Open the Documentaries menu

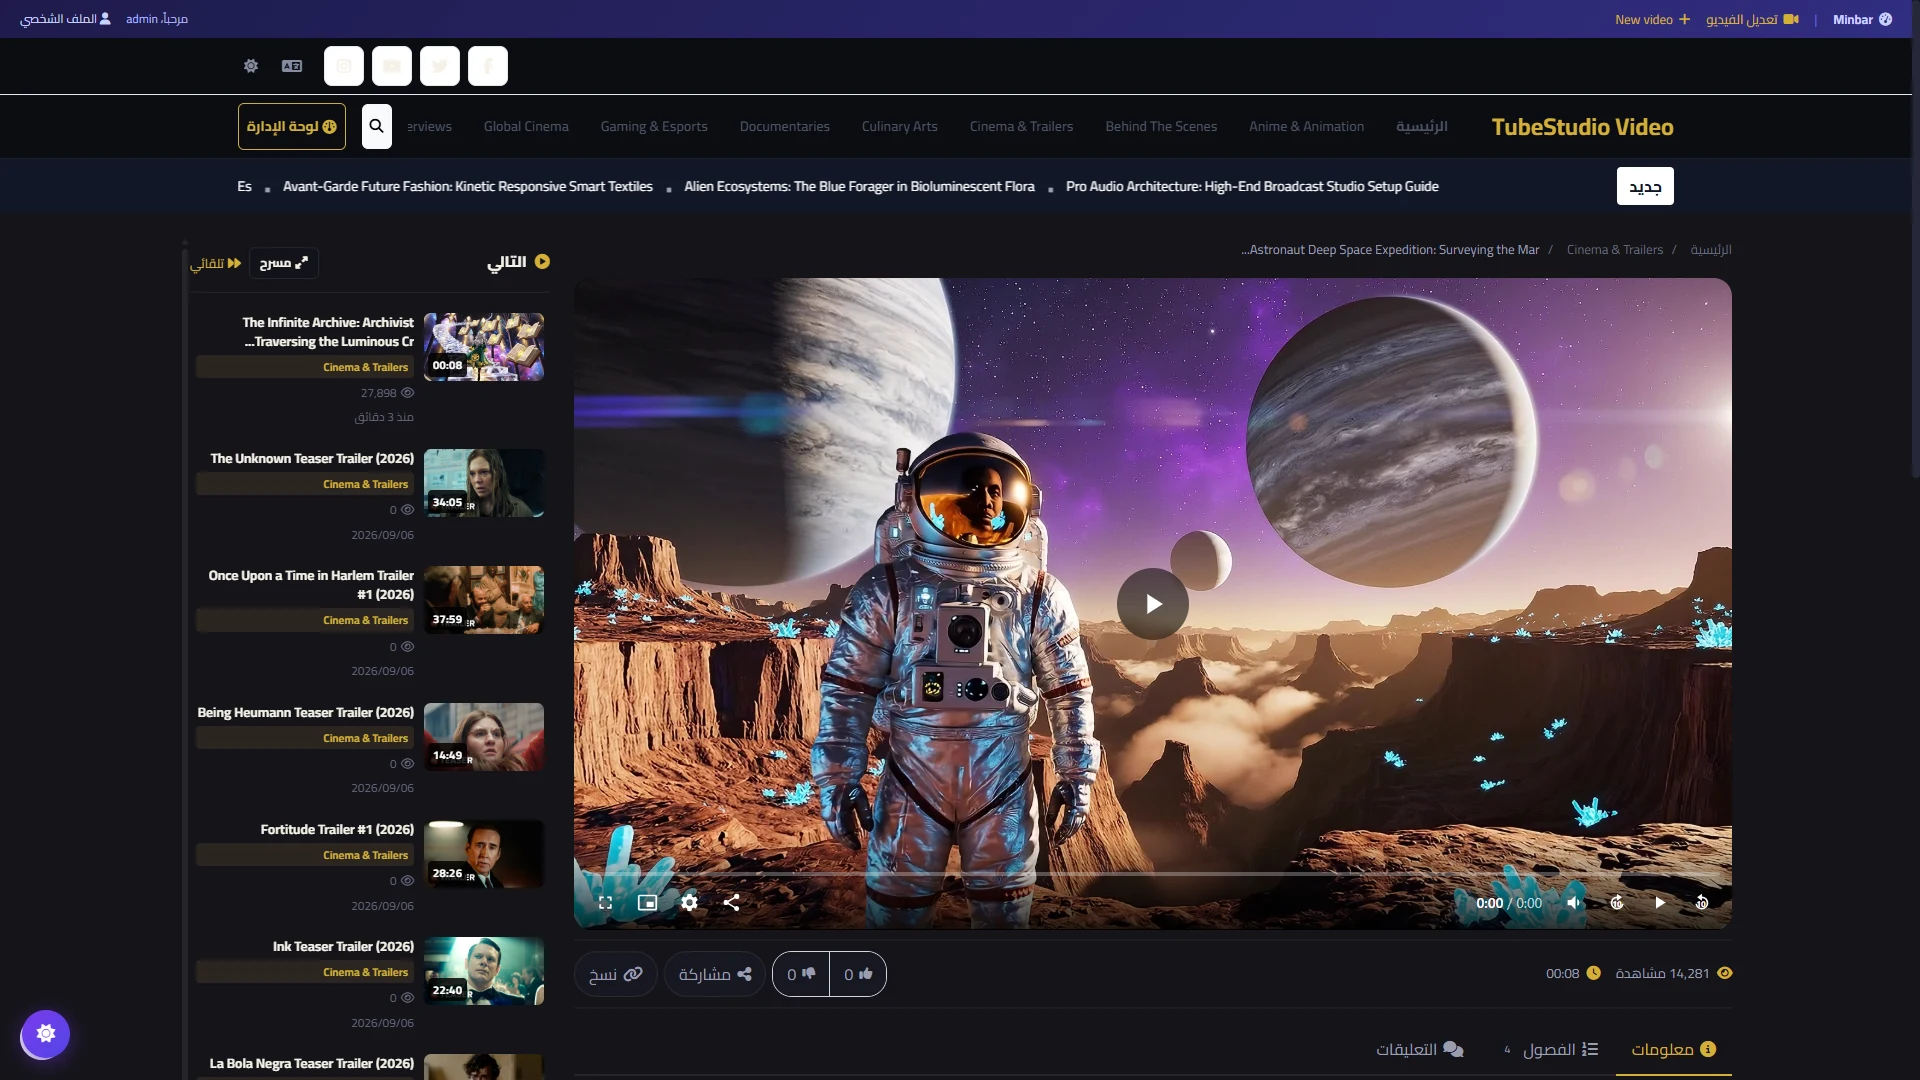pyautogui.click(x=785, y=126)
